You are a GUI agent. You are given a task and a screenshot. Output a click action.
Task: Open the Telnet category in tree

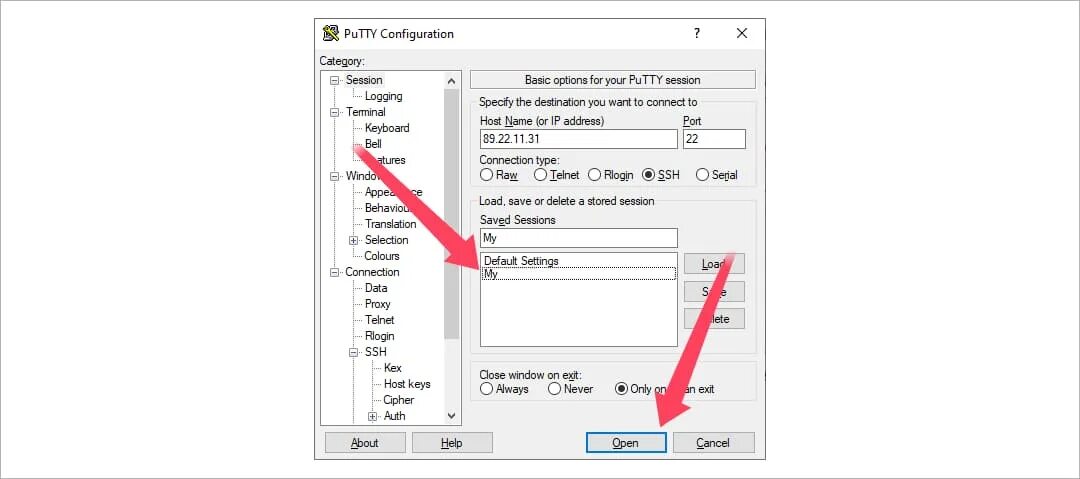click(380, 320)
